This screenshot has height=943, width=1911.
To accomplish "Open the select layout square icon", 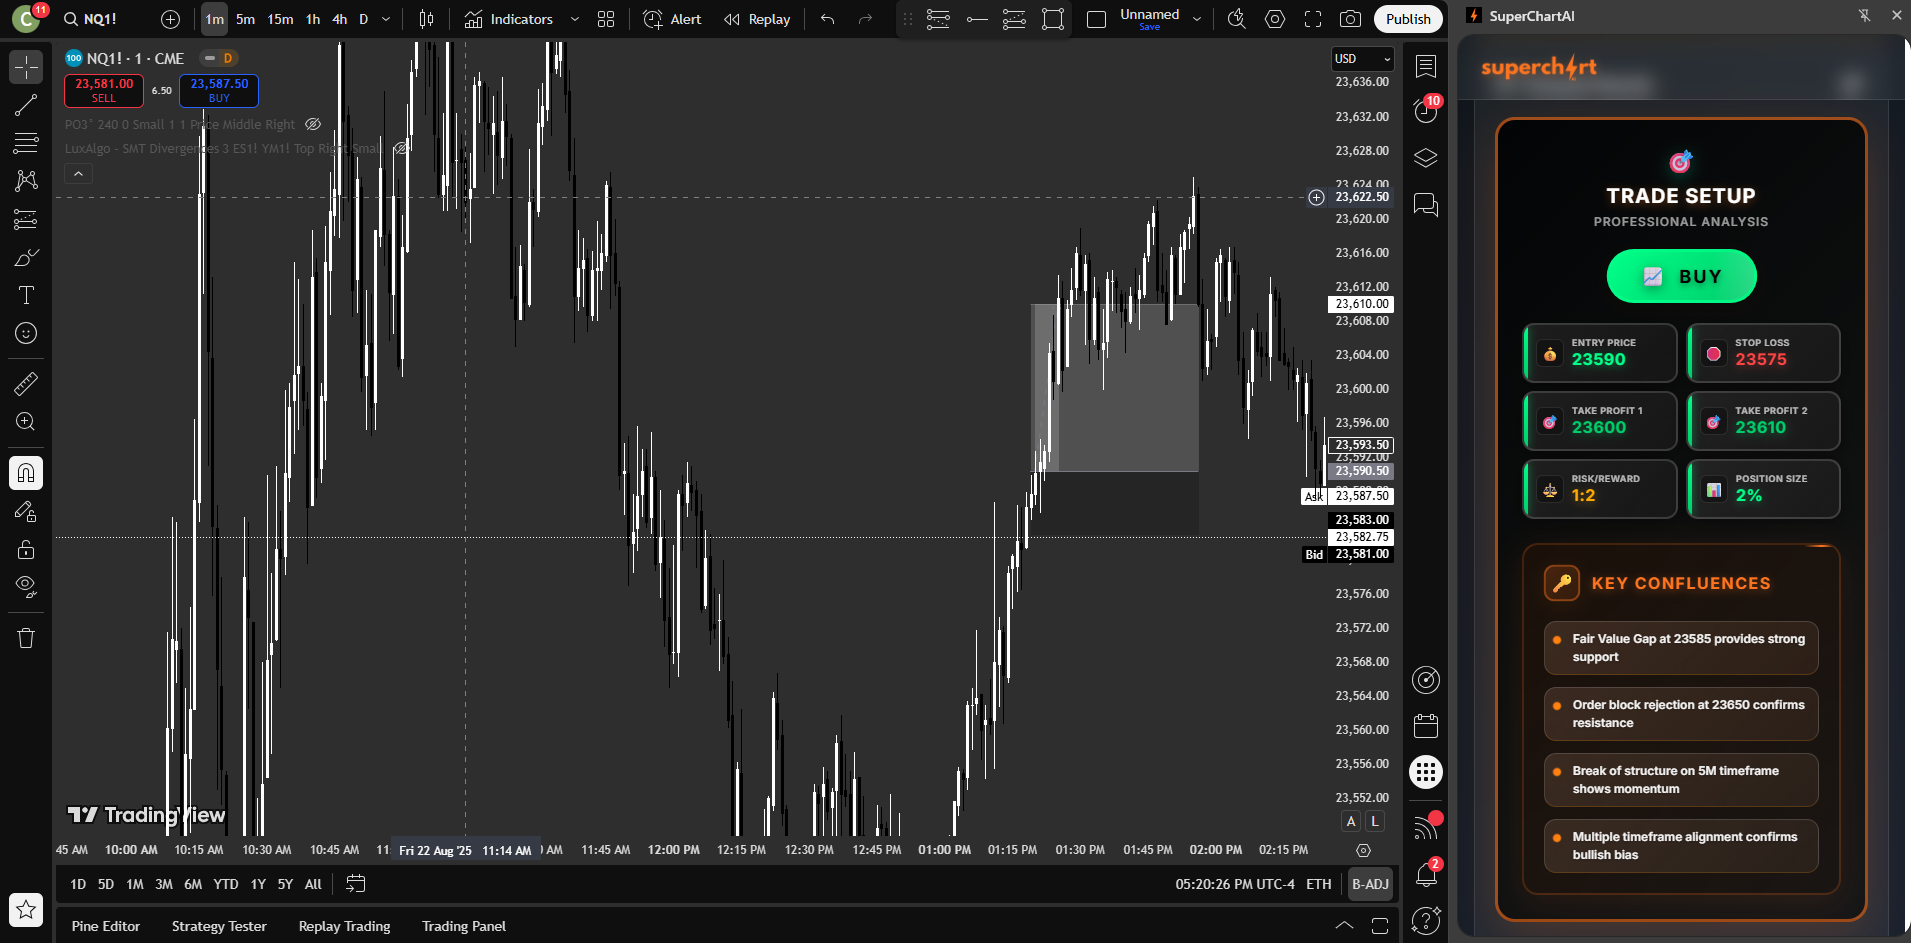I will point(1096,19).
